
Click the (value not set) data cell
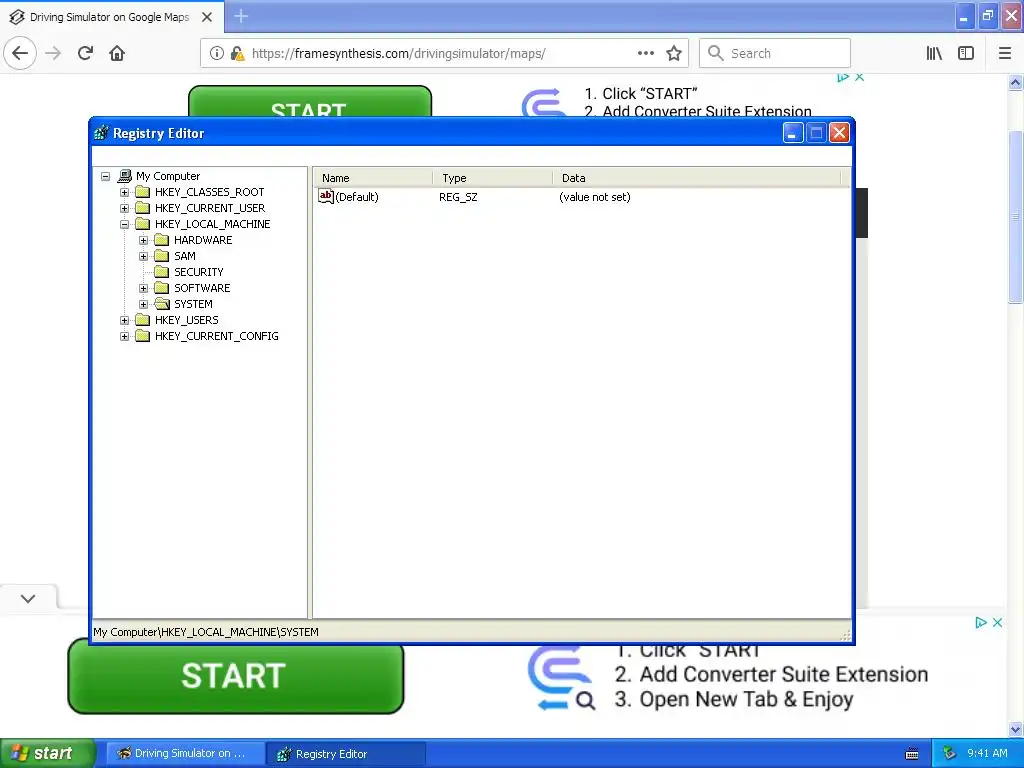[x=594, y=197]
